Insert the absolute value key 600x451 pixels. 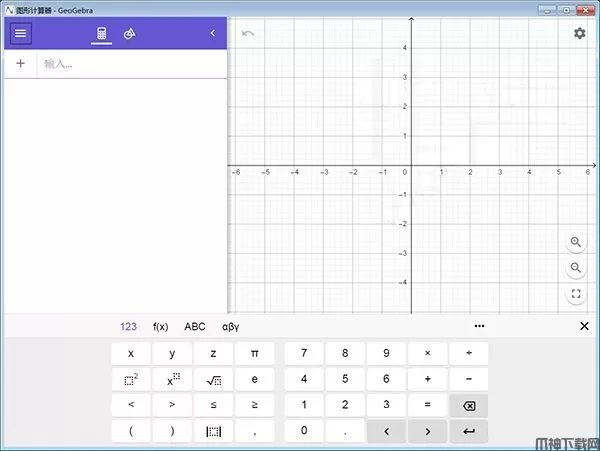[213, 431]
